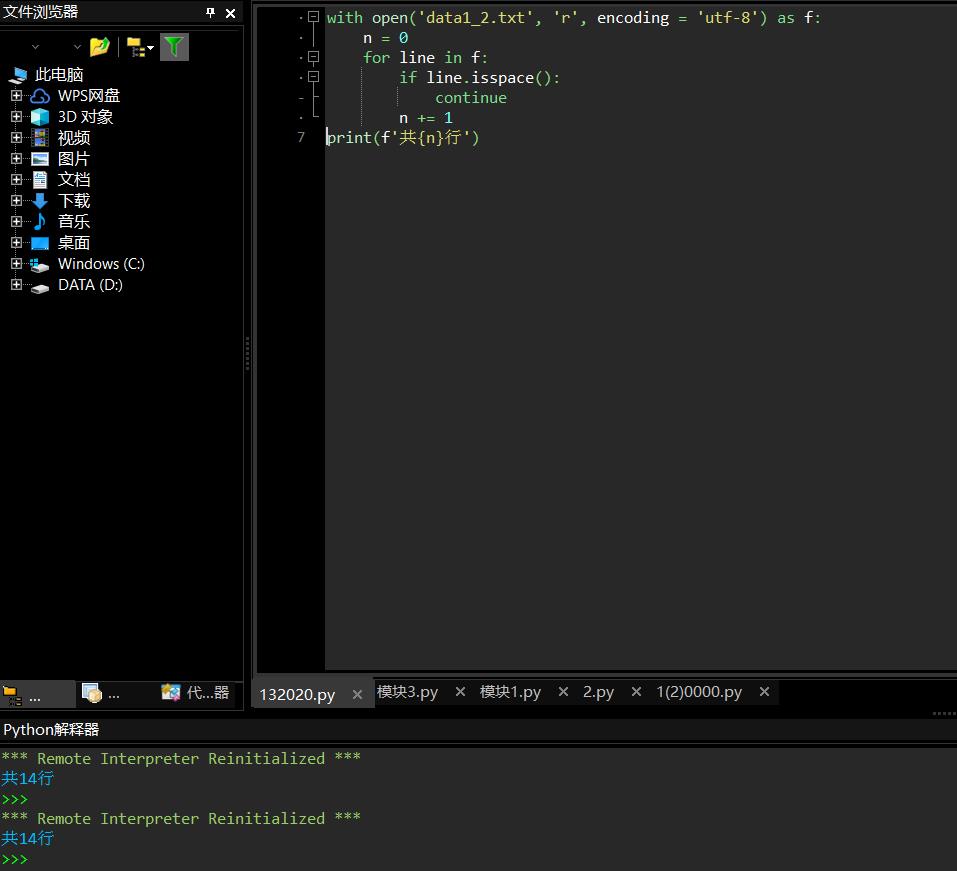Screen dimensions: 957x871
Task: Click the 此电脑 computer icon
Action: (18, 75)
